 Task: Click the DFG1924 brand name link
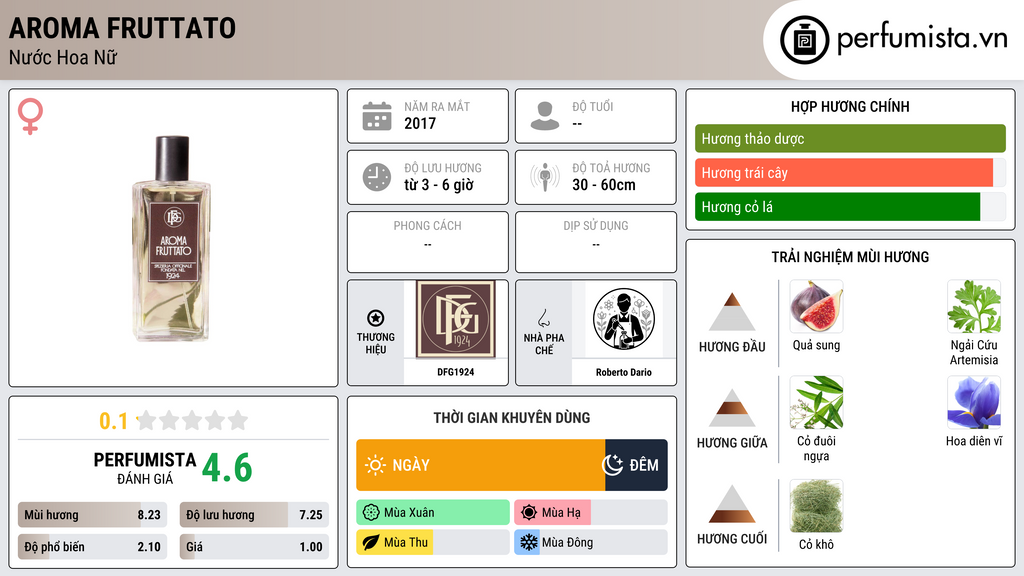click(x=456, y=372)
